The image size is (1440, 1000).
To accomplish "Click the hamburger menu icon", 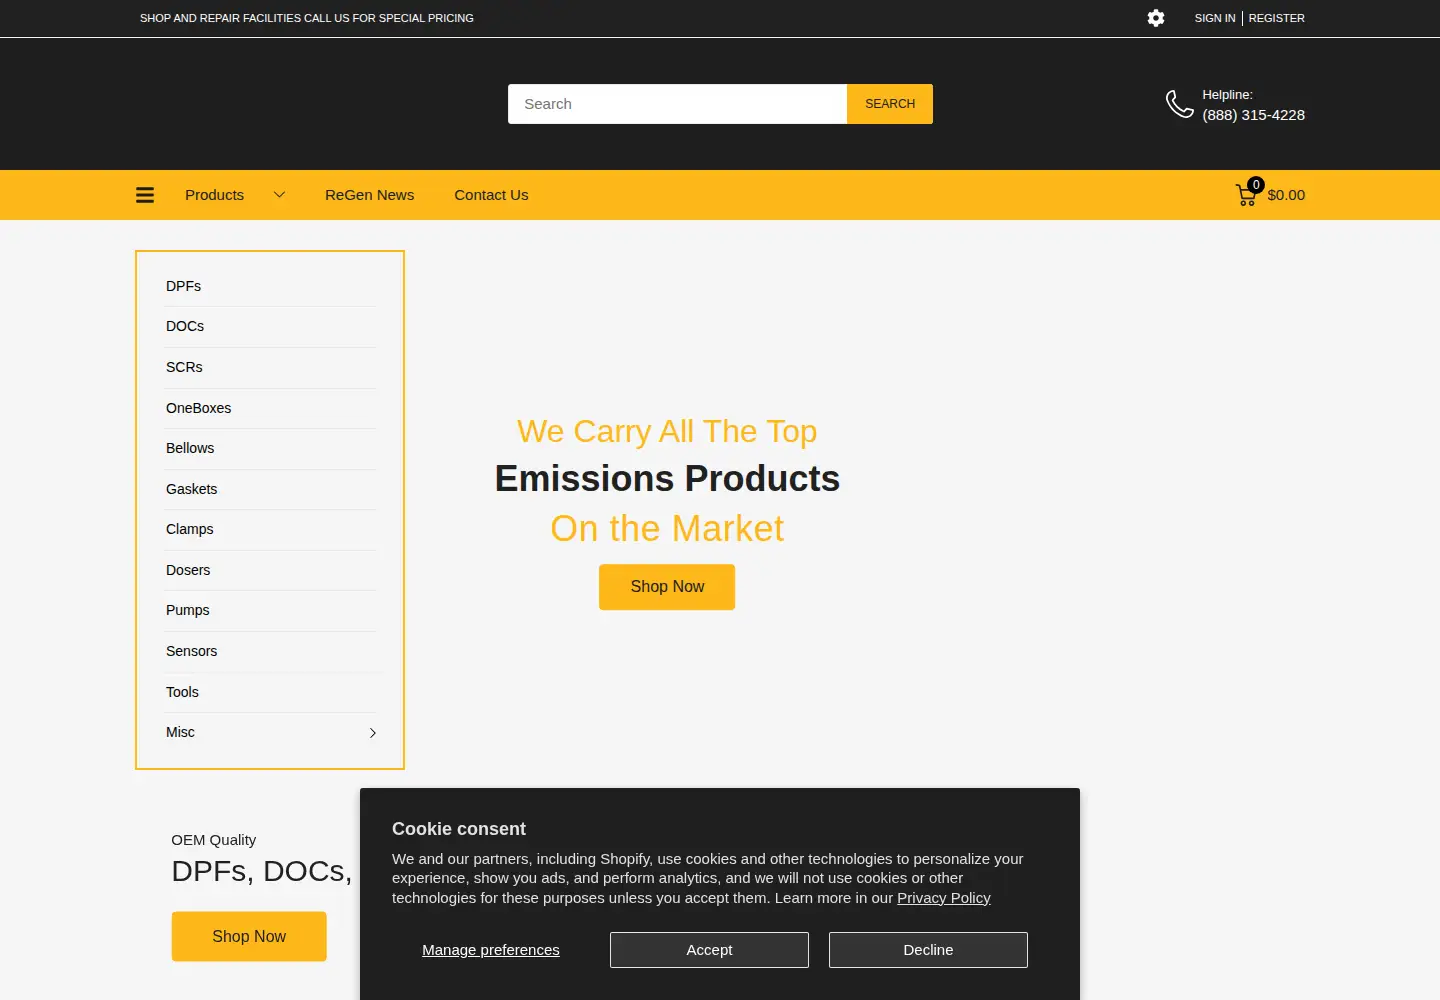I will pos(145,195).
